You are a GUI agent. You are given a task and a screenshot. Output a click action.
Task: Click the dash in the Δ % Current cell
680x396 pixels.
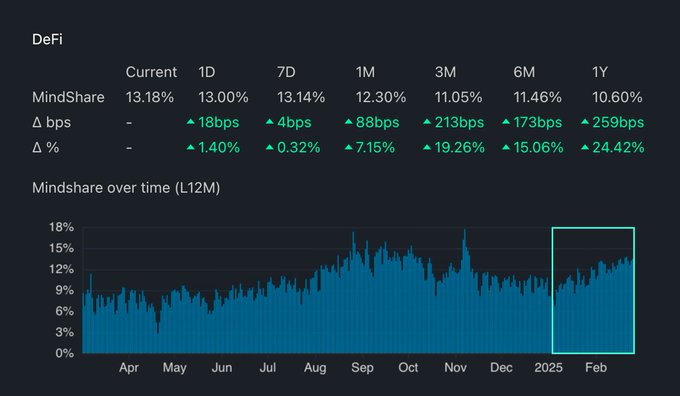(129, 148)
